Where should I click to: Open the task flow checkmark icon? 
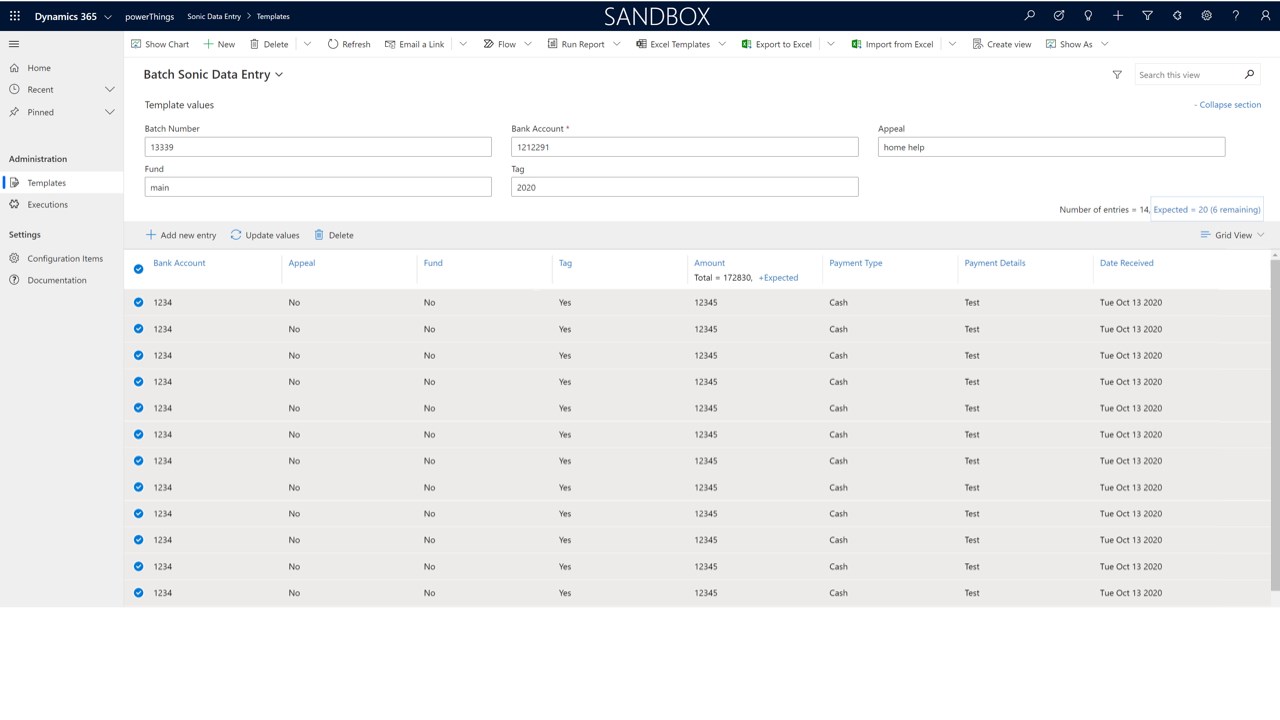click(1059, 16)
